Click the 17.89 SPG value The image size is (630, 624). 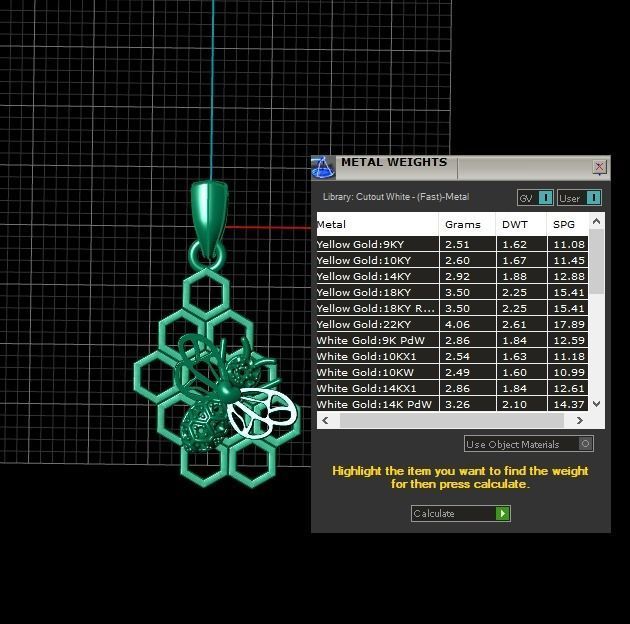tap(569, 324)
